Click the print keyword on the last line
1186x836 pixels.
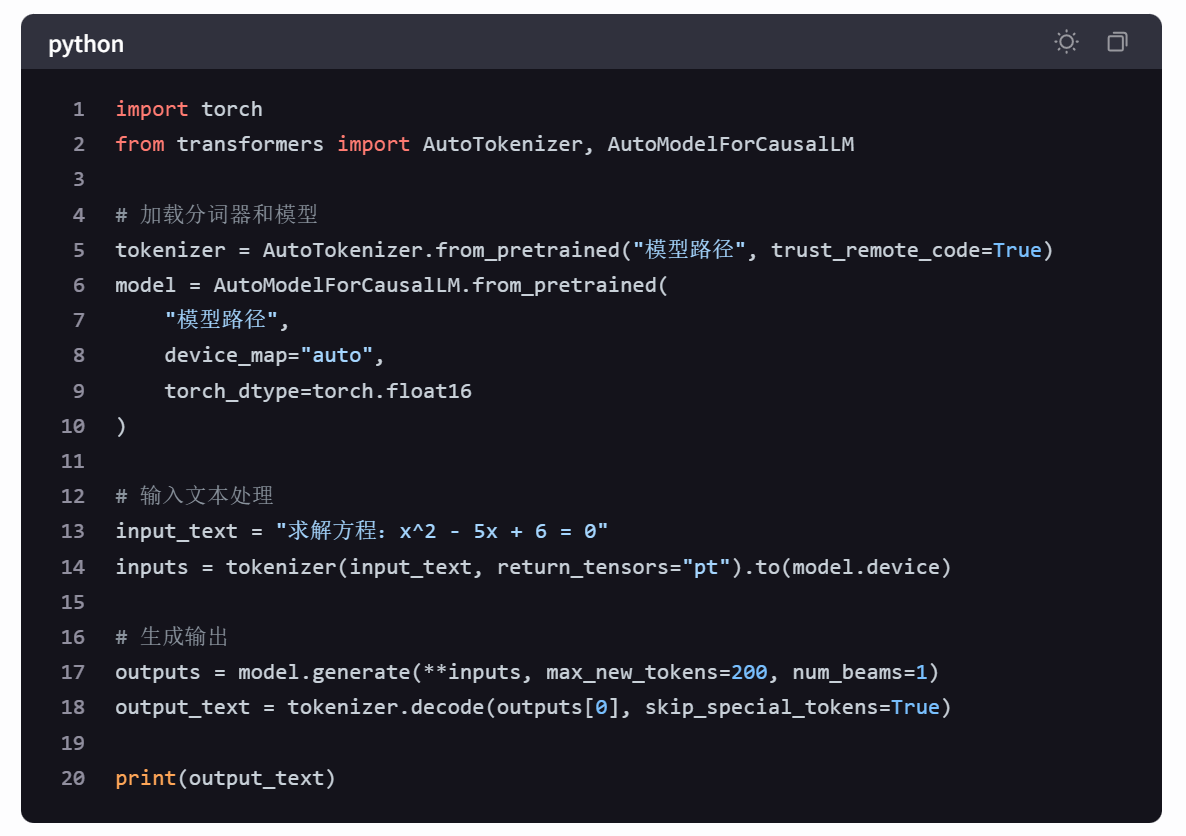(146, 778)
